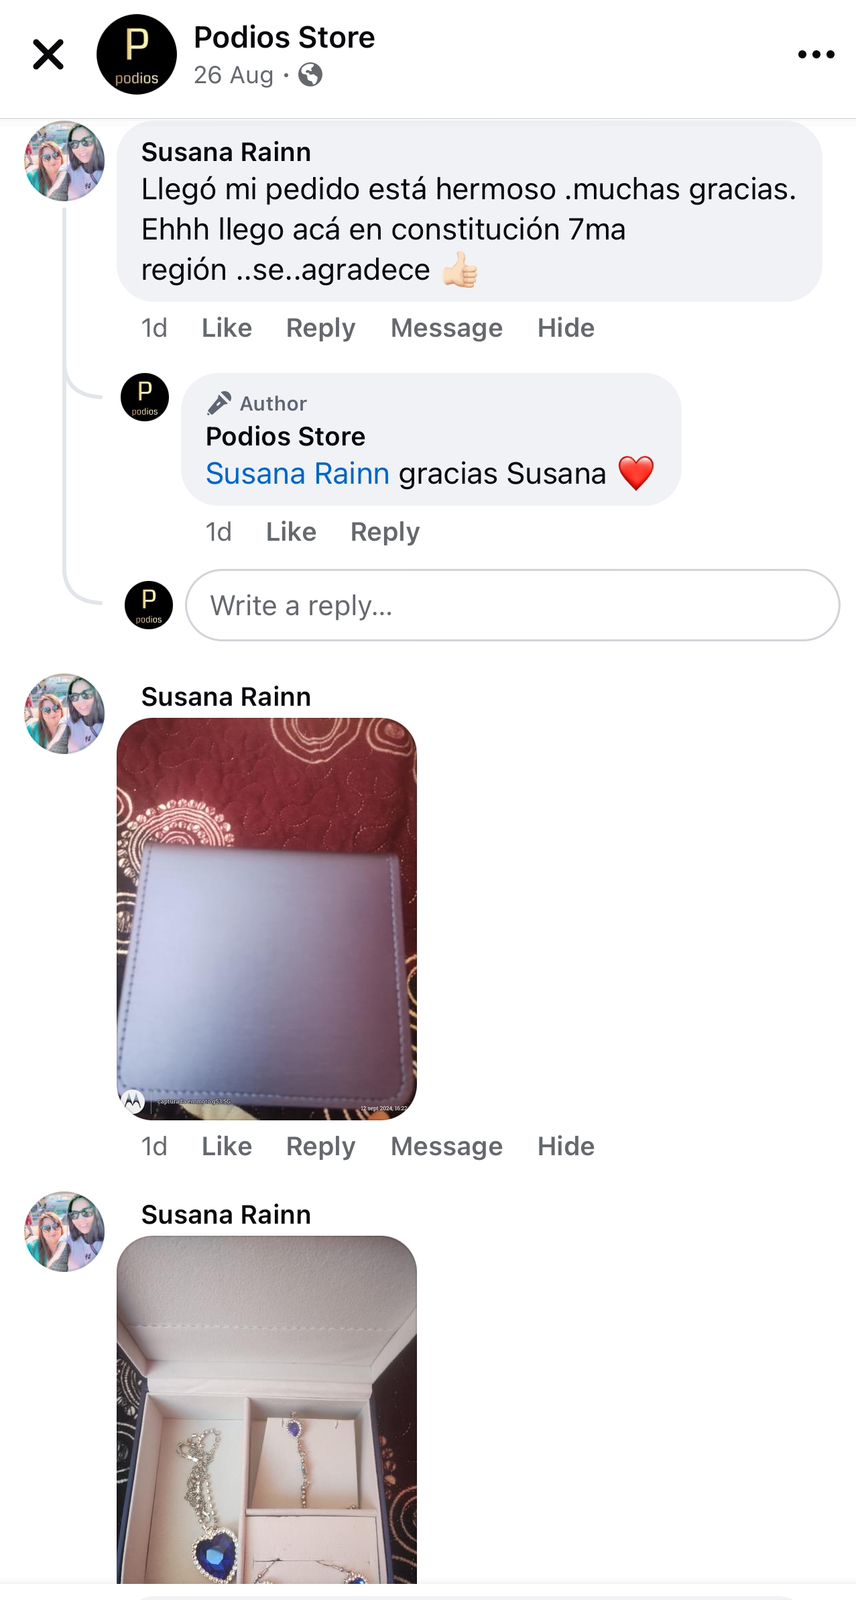The width and height of the screenshot is (856, 1600).
Task: Tap the globe public audience icon
Action: pyautogui.click(x=311, y=75)
